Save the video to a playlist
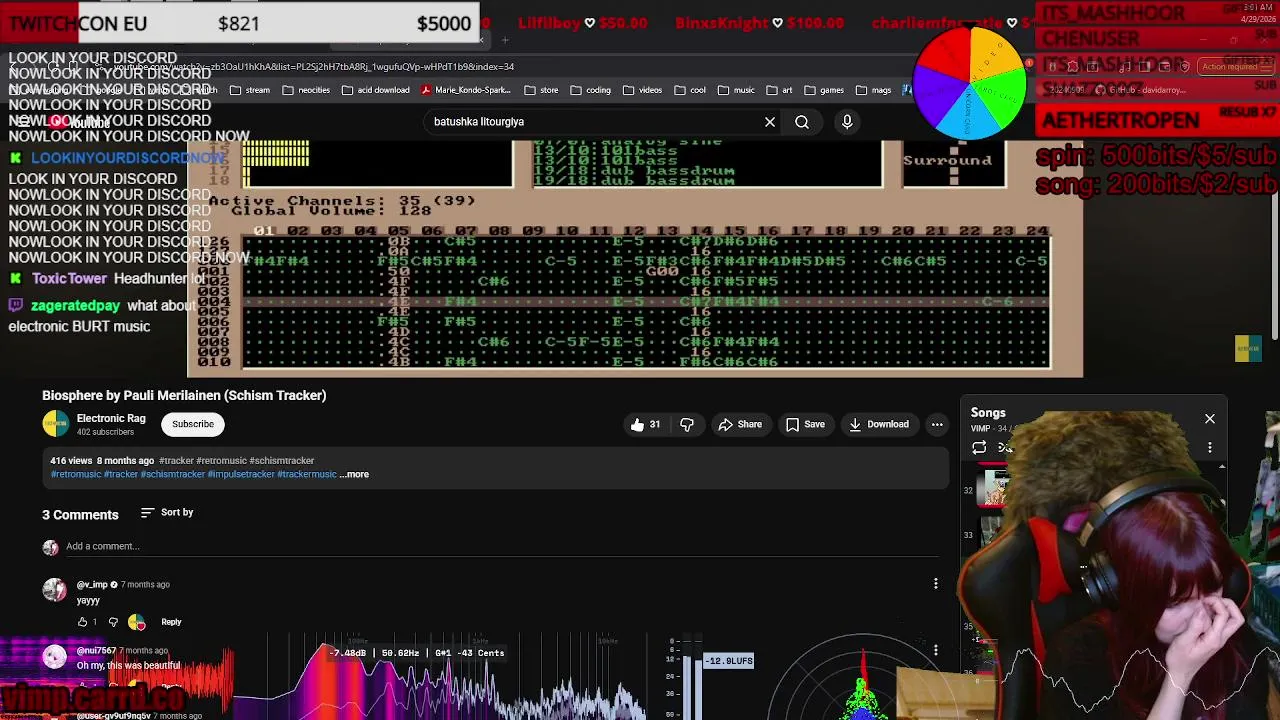The width and height of the screenshot is (1280, 720). pyautogui.click(x=805, y=424)
